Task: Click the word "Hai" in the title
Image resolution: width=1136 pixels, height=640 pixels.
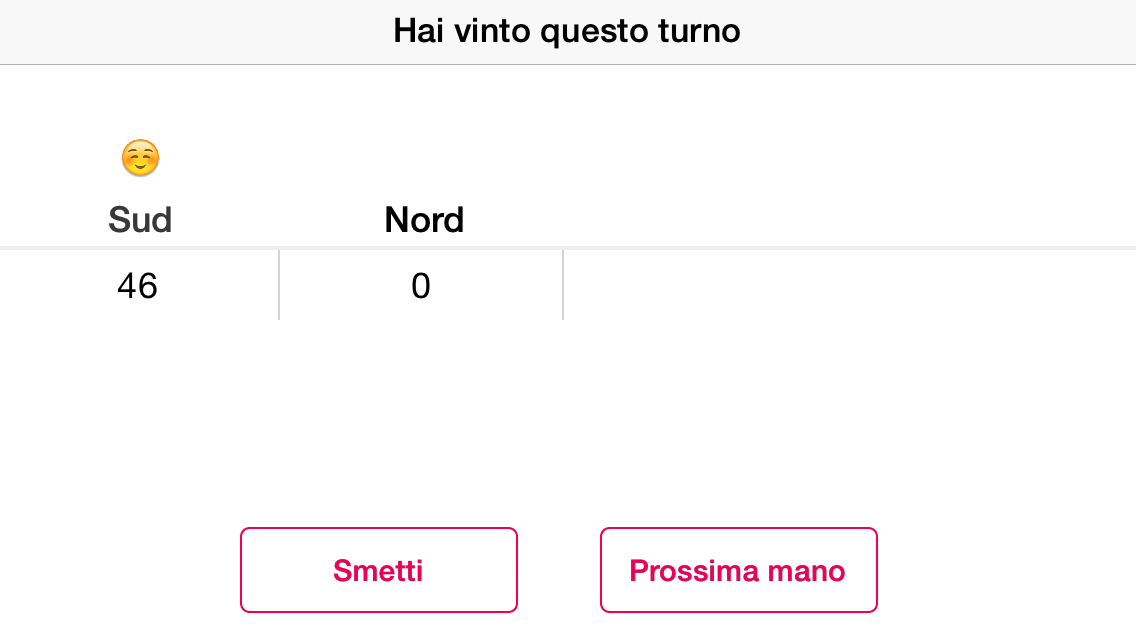Action: click(419, 31)
